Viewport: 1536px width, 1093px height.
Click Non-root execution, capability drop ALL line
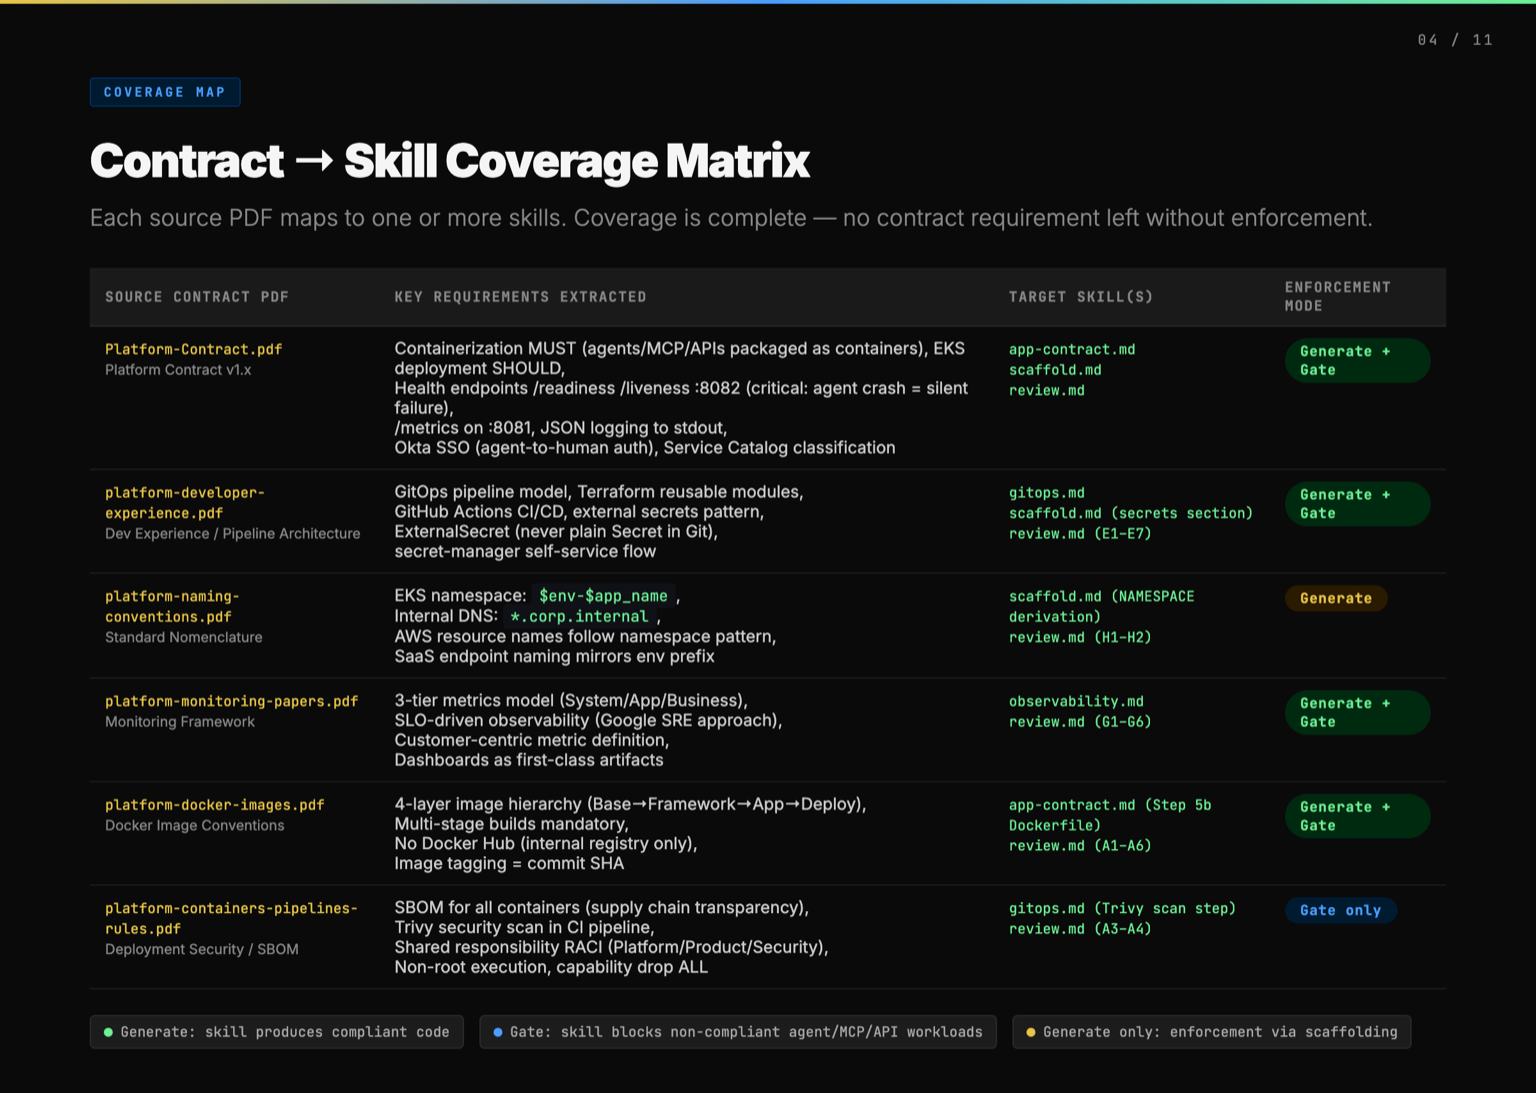551,968
